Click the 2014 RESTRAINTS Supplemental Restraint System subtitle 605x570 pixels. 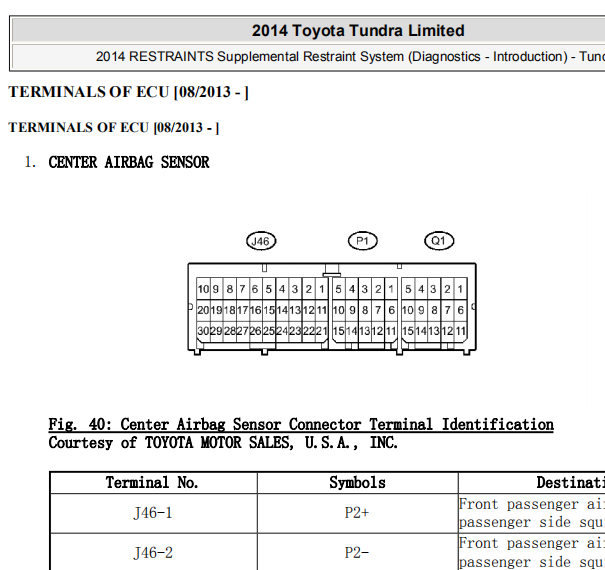[x=350, y=57]
